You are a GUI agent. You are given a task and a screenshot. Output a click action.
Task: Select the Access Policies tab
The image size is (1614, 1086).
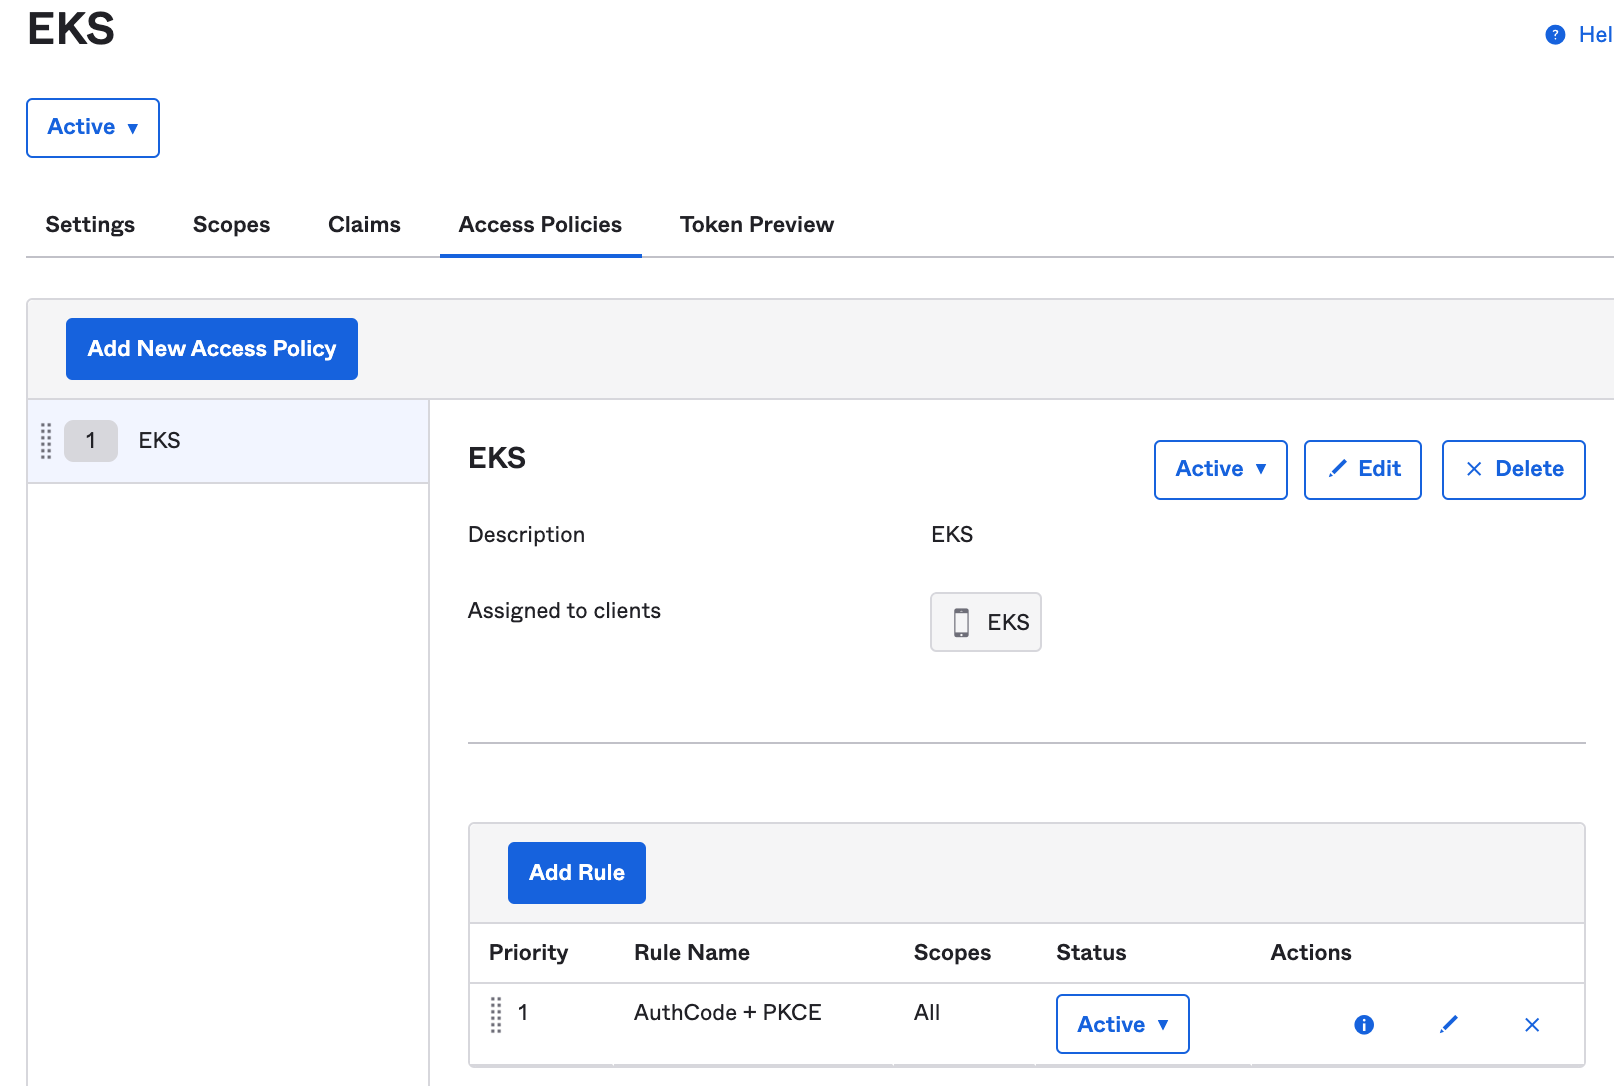click(540, 225)
